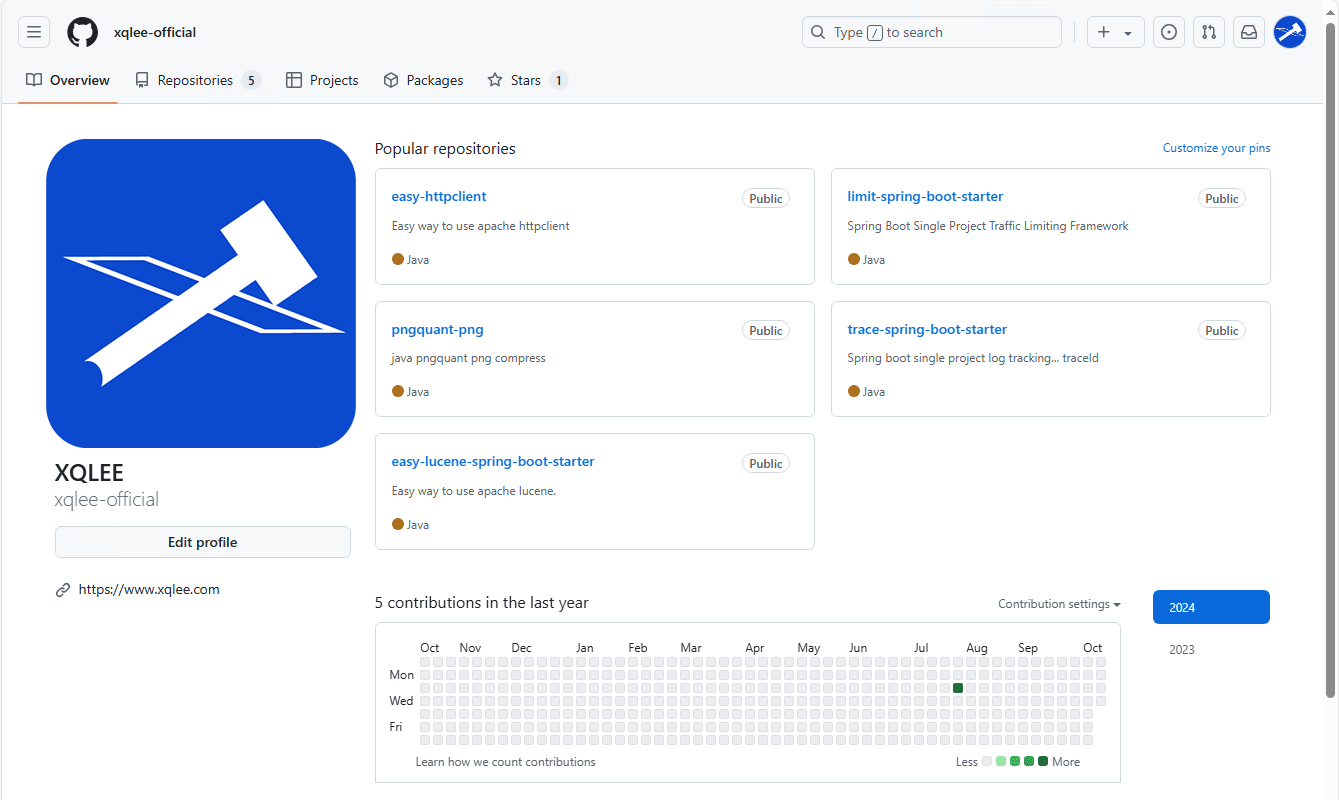
Task: Open the trace-spring-boot-starter repository
Action: (927, 330)
